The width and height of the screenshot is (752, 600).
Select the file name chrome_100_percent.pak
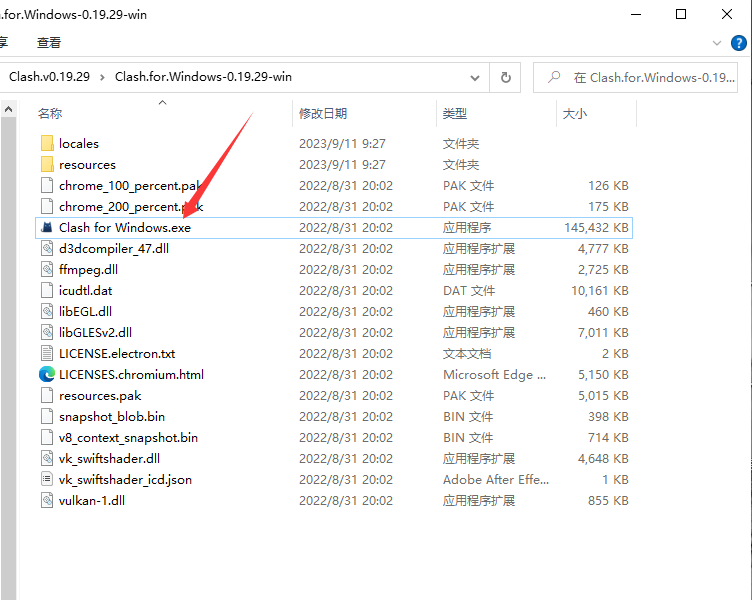click(129, 186)
